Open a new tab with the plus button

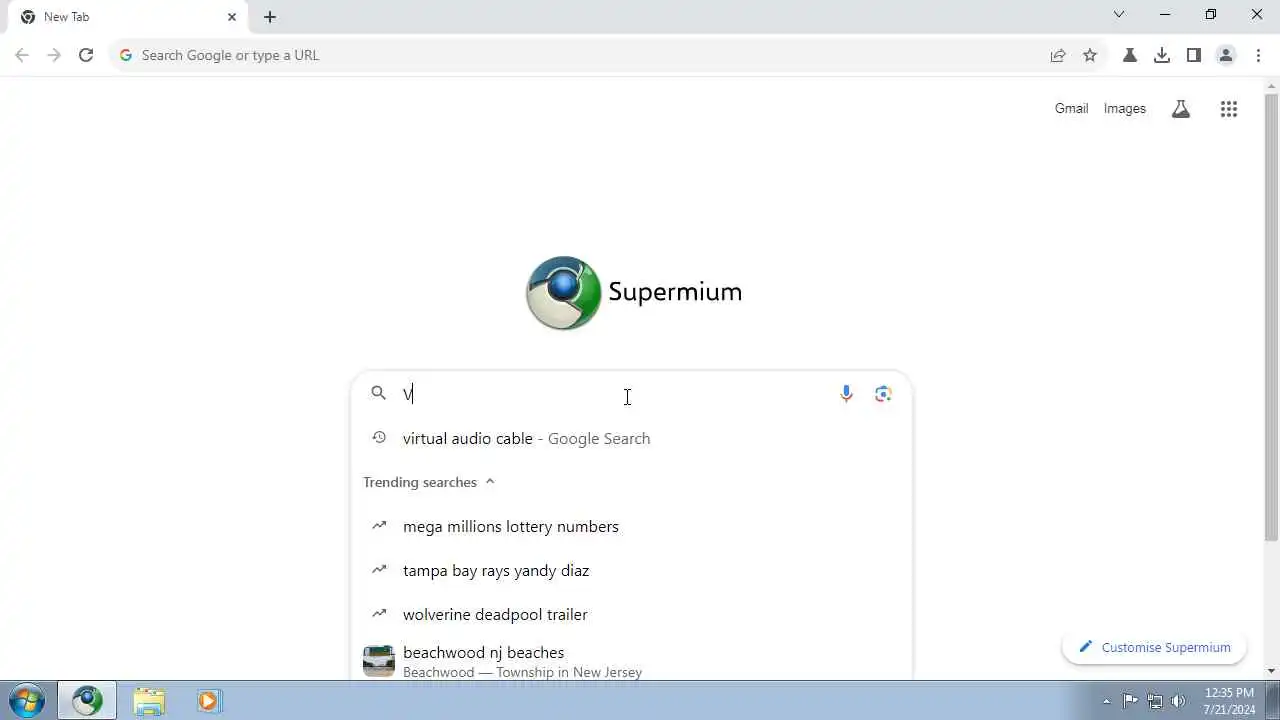pos(270,17)
